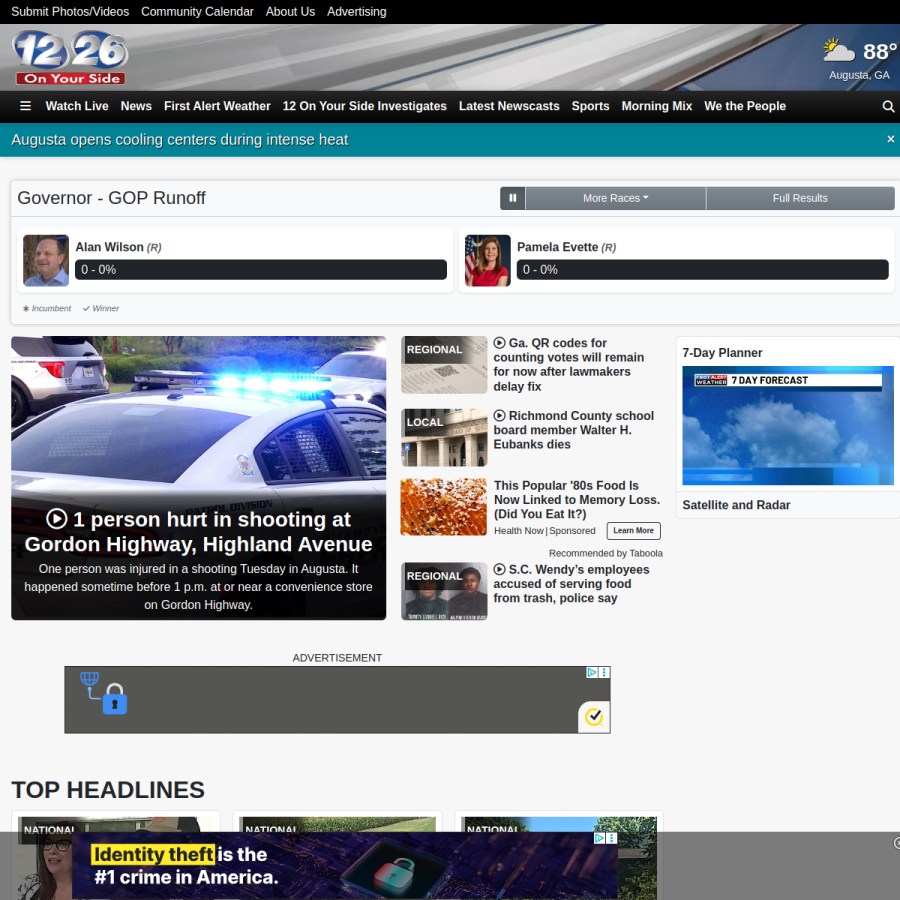This screenshot has width=900, height=900.
Task: Open the 88° Augusta weather widget
Action: point(859,59)
